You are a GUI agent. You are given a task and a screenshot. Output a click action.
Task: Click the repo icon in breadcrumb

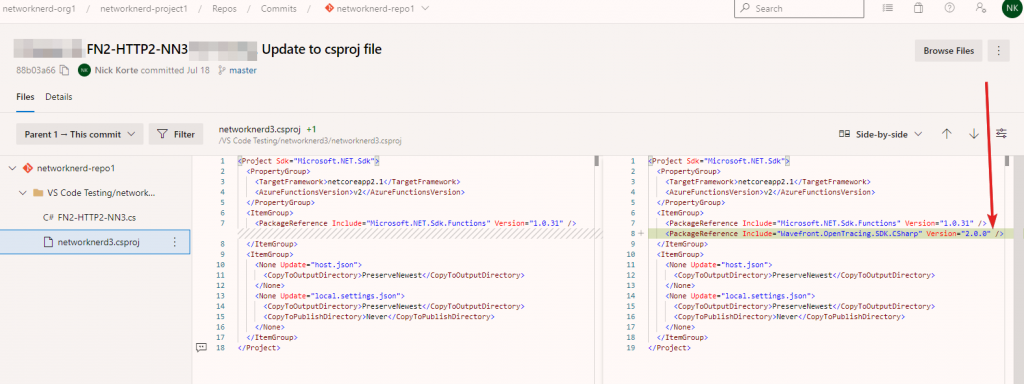[x=329, y=8]
